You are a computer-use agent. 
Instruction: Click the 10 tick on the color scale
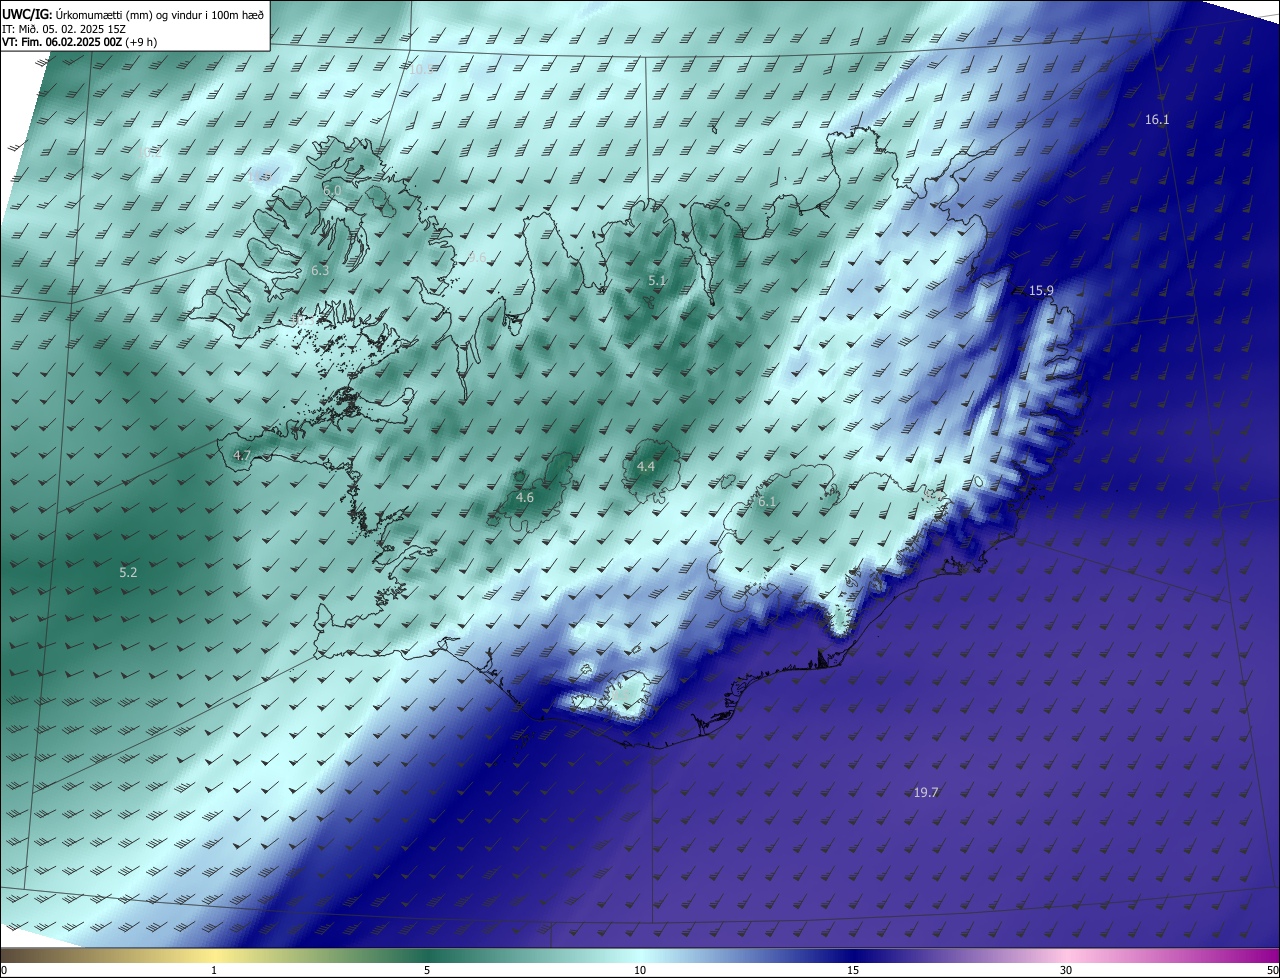(640, 970)
